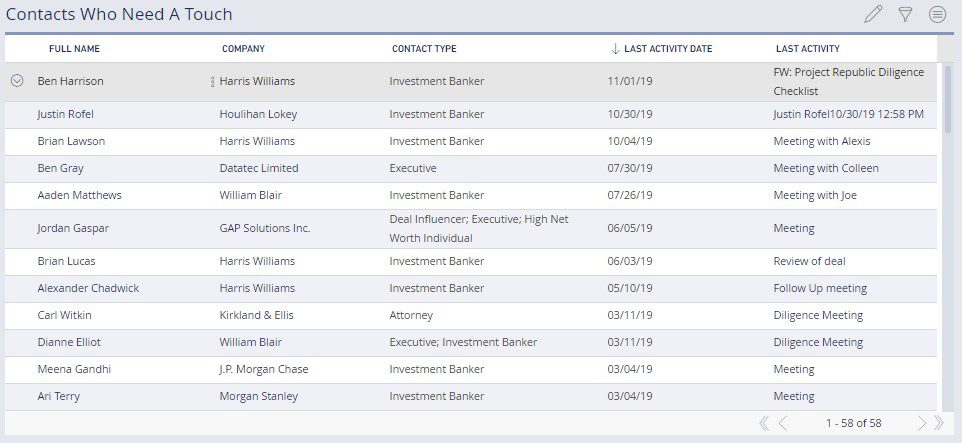This screenshot has width=962, height=443.
Task: Click the pencil edit icon
Action: (873, 14)
